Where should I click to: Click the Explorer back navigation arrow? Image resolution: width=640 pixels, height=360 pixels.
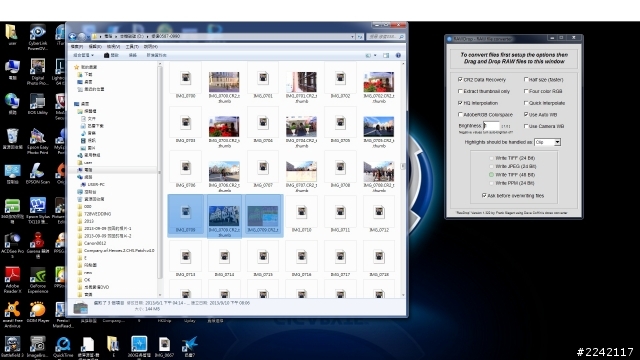[x=73, y=36]
